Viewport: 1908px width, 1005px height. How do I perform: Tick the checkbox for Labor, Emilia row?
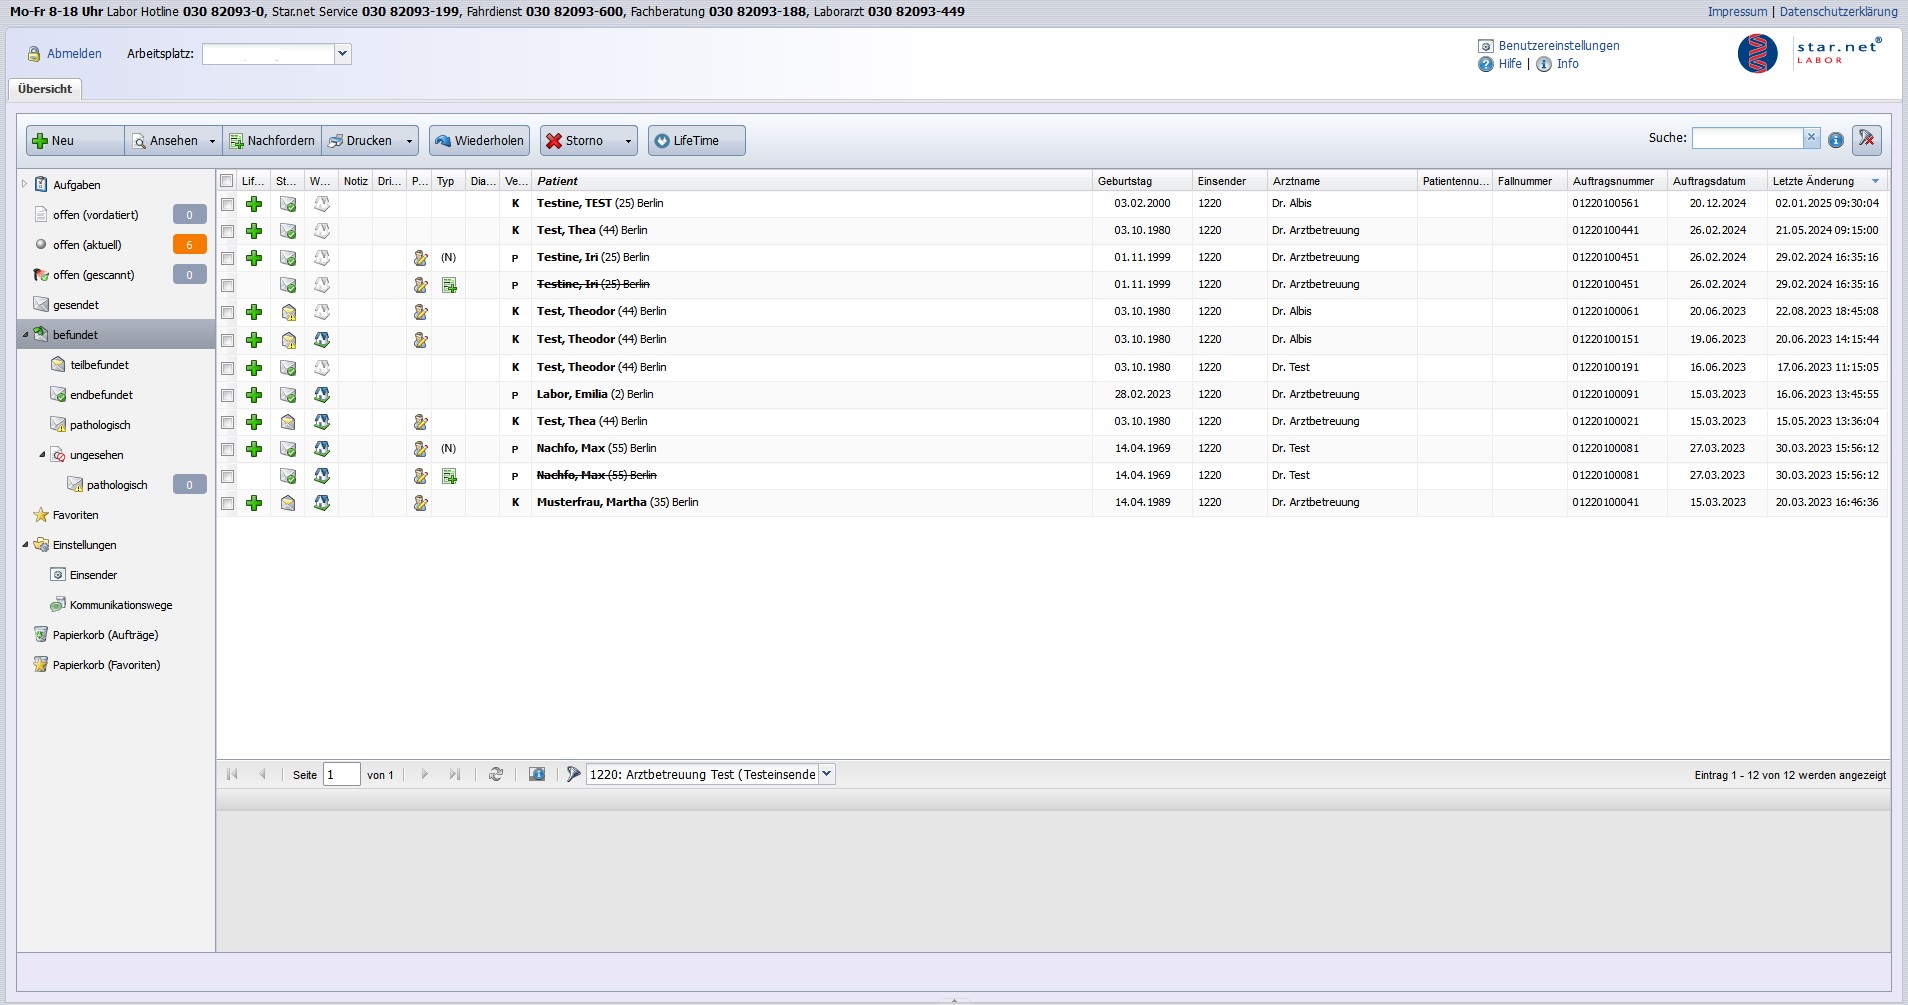pyautogui.click(x=227, y=395)
